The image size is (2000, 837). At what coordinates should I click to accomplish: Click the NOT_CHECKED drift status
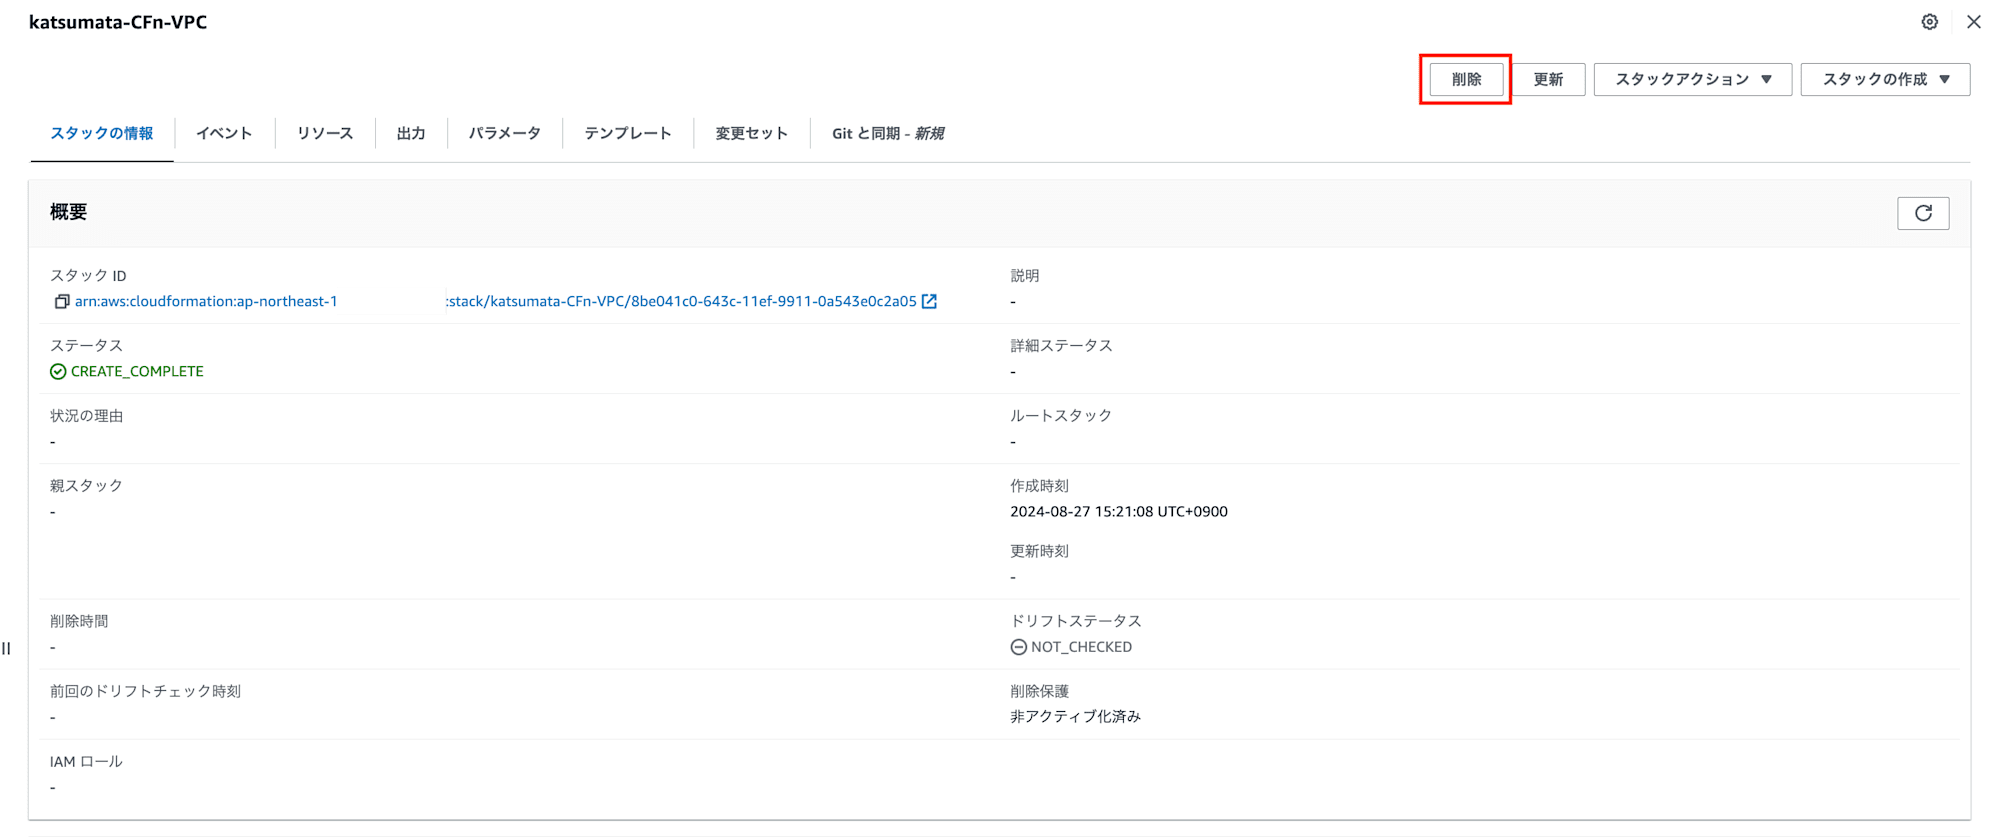coord(1081,647)
